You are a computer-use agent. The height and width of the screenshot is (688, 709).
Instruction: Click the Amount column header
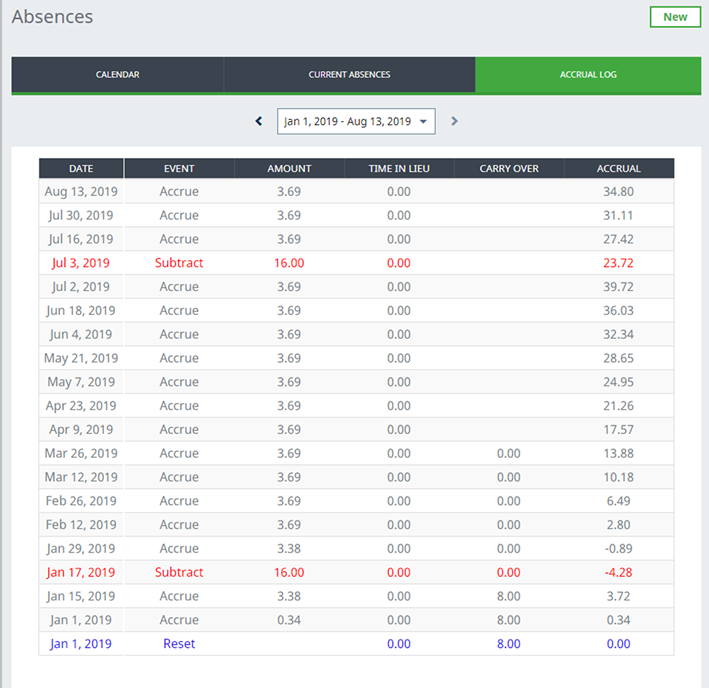(x=289, y=169)
